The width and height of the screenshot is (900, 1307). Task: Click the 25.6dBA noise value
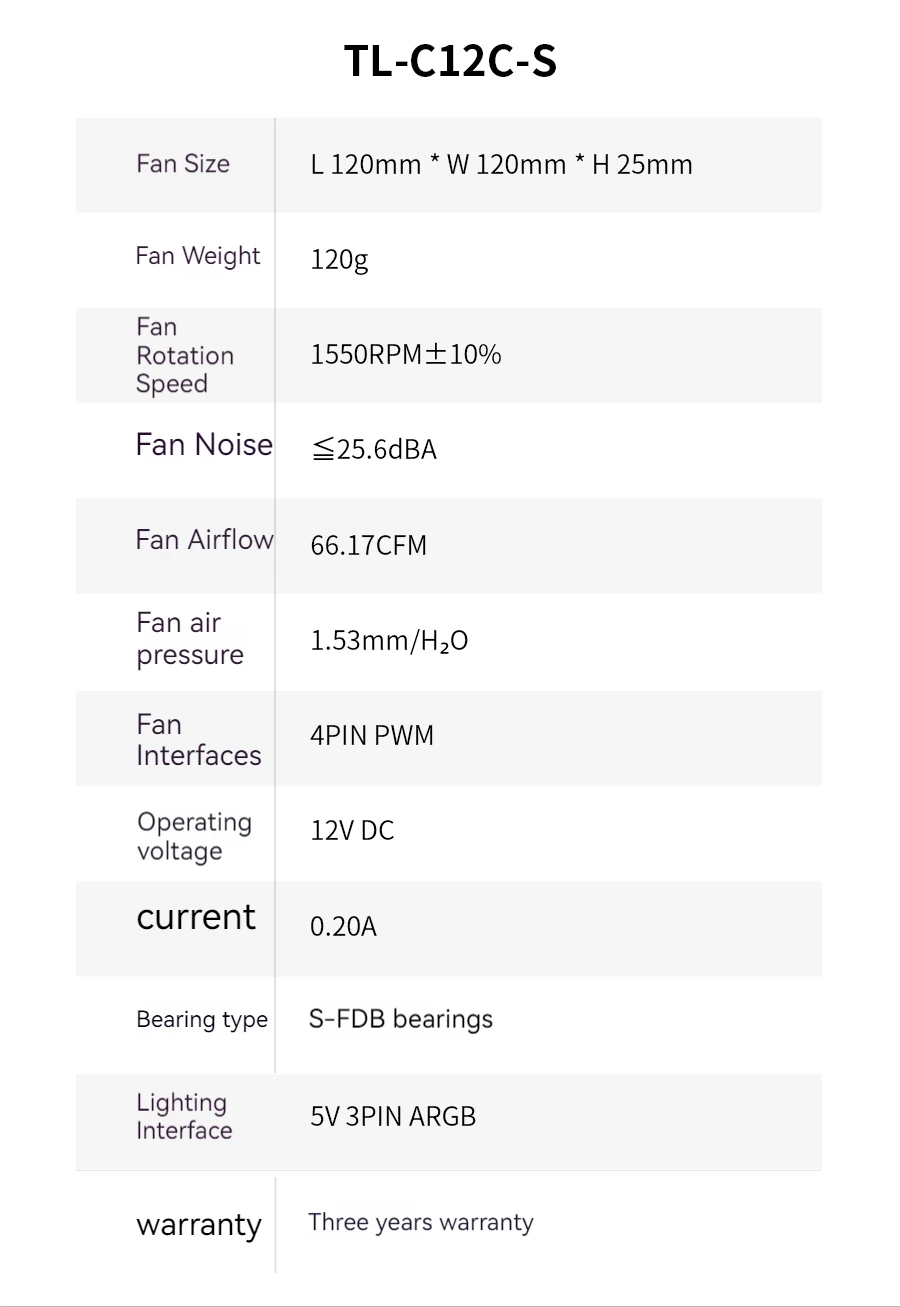click(374, 450)
